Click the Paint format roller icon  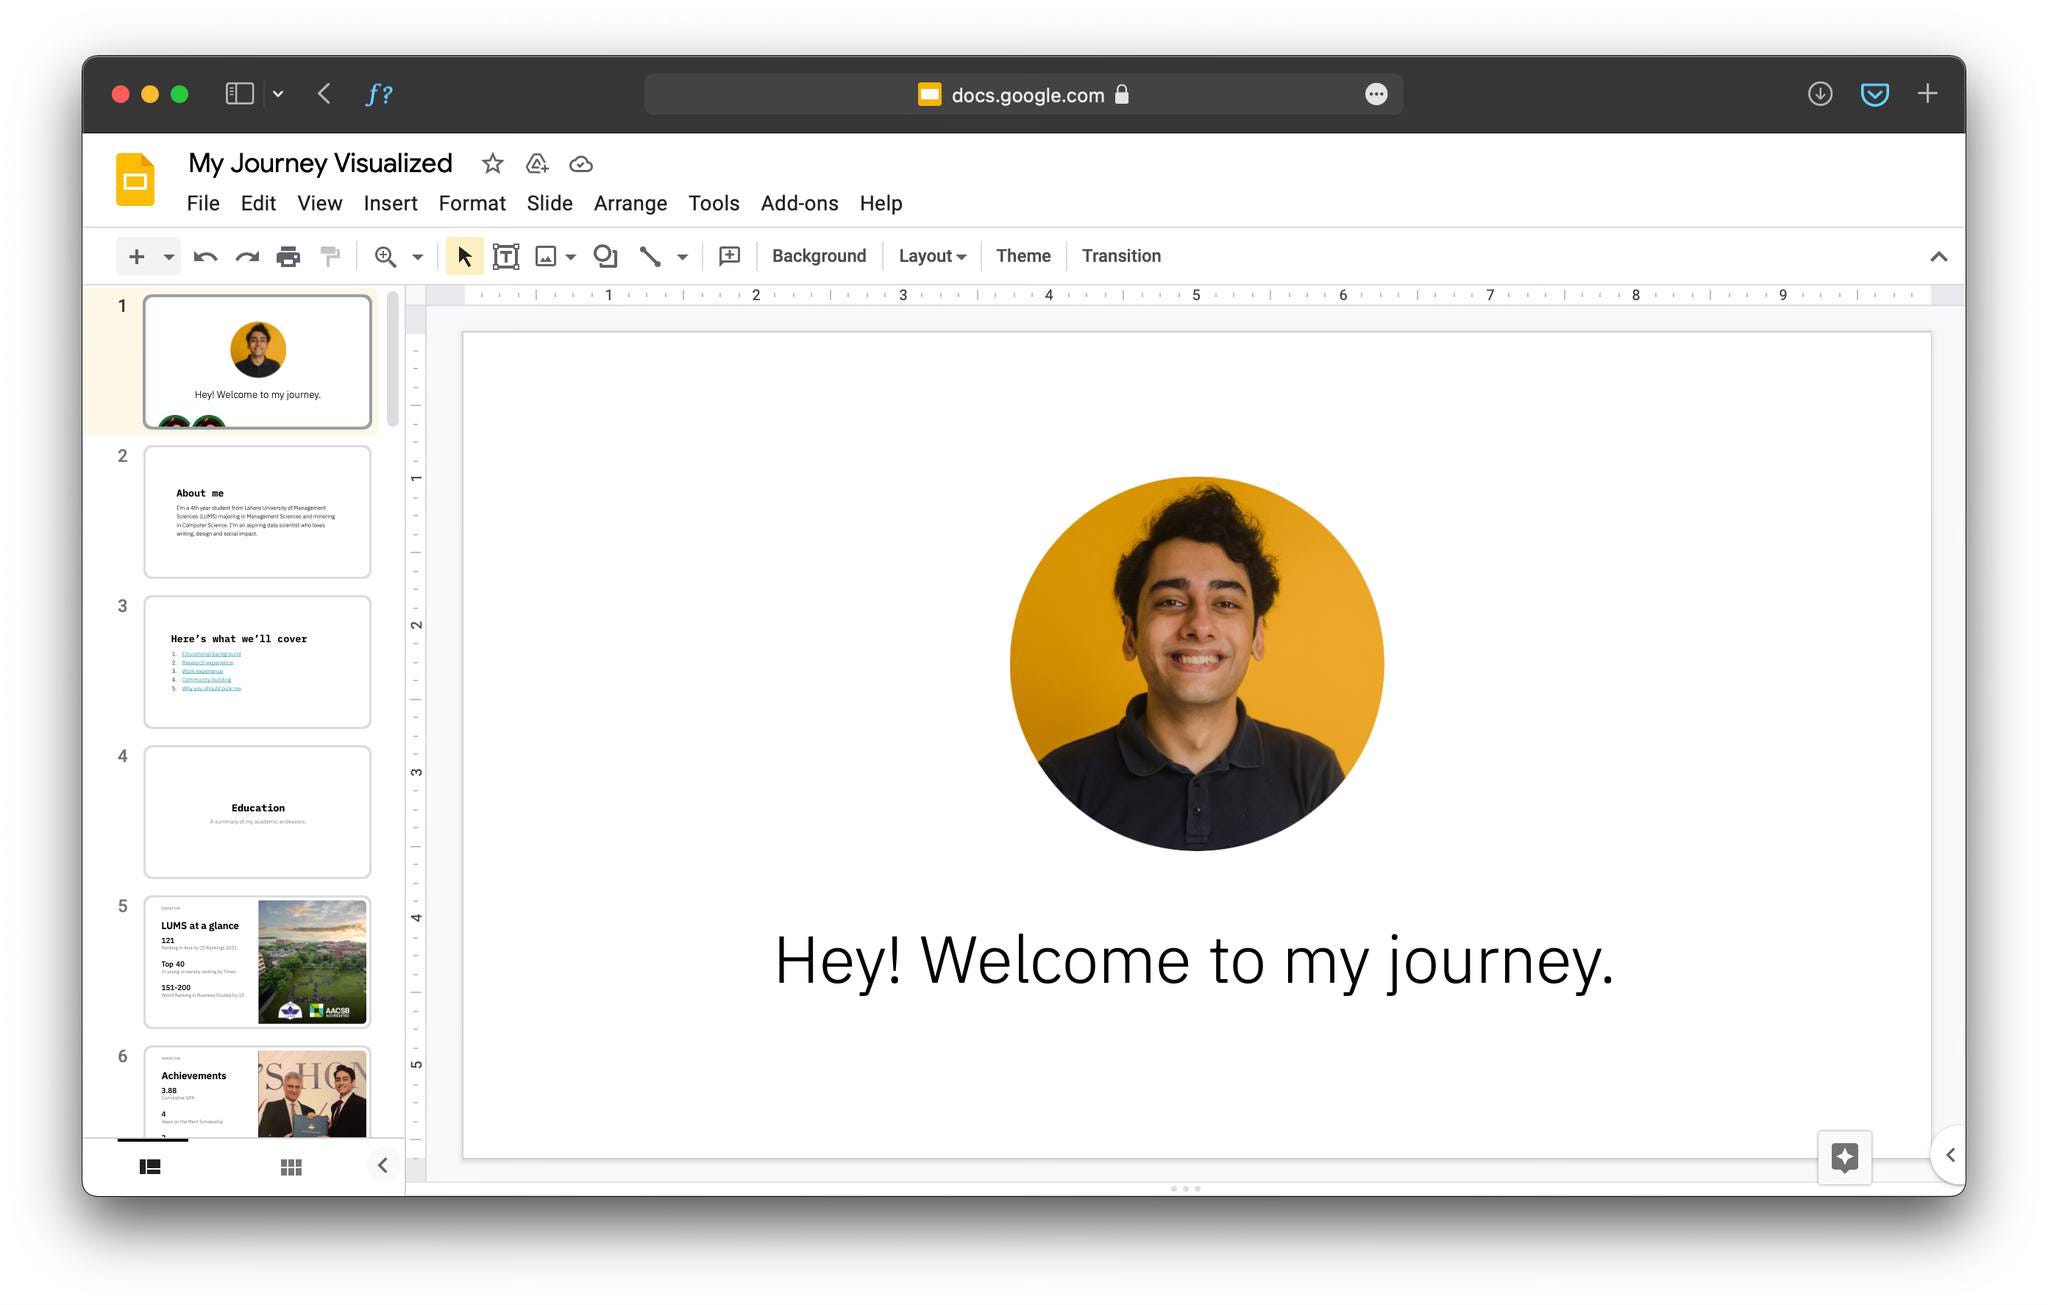pos(330,257)
